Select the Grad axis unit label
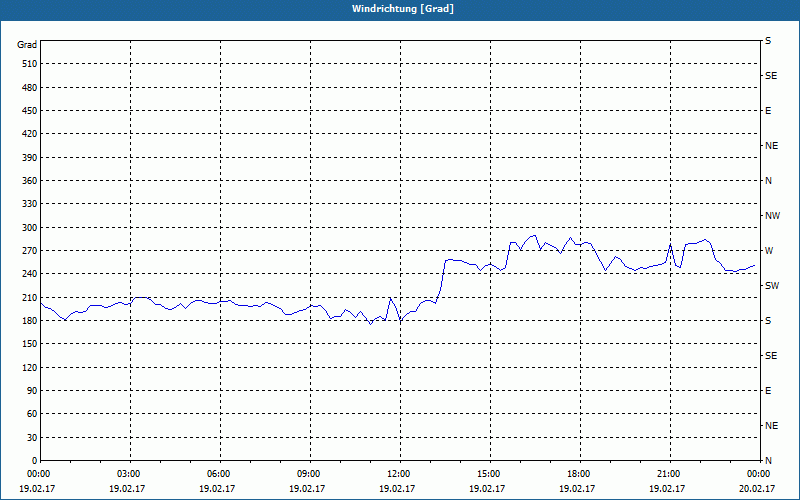This screenshot has width=800, height=500. click(27, 45)
